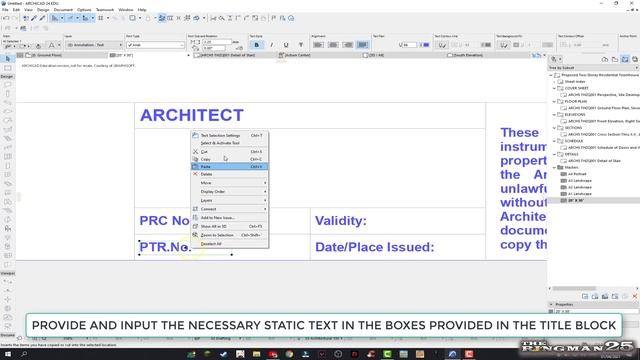Select A4 Portrait master layout
Screen dimensions: 640x360
point(577,174)
